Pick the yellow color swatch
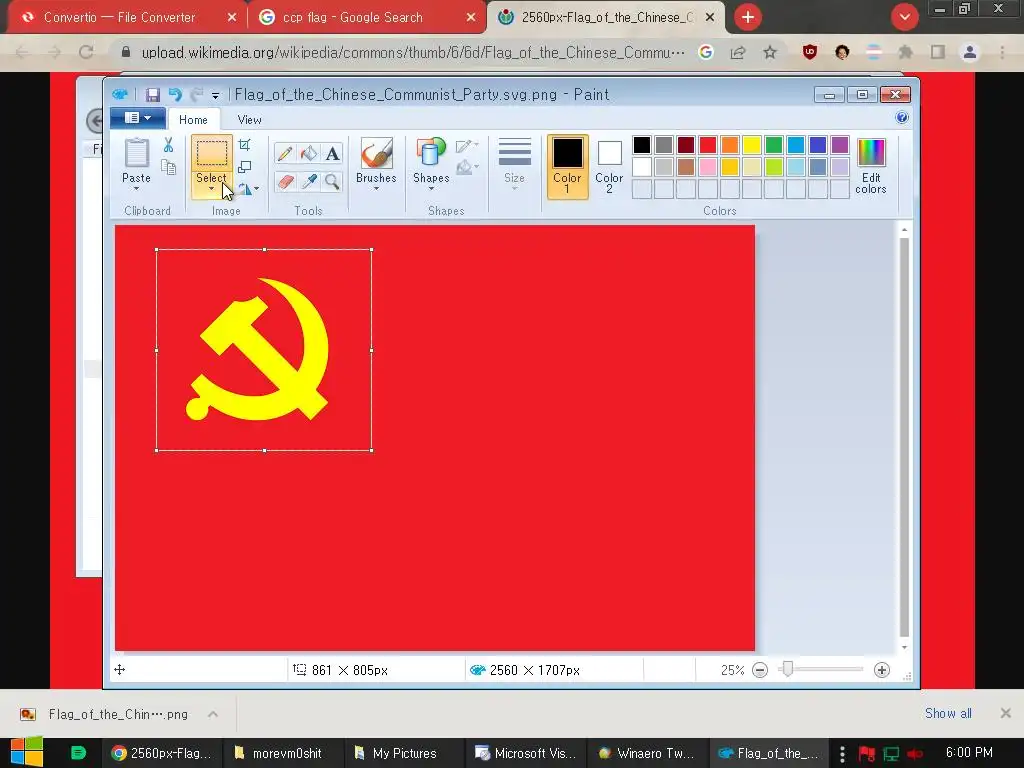 [752, 144]
